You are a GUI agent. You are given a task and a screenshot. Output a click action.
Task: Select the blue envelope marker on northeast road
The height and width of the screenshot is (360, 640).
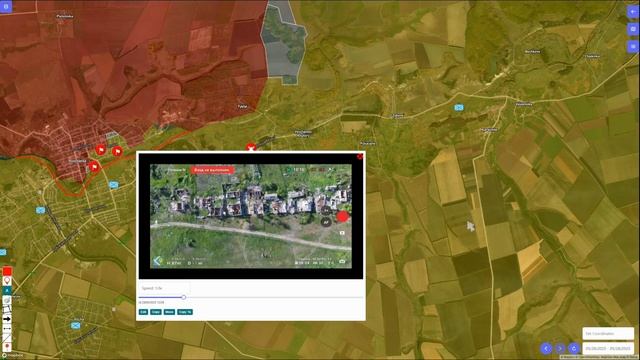(x=459, y=107)
